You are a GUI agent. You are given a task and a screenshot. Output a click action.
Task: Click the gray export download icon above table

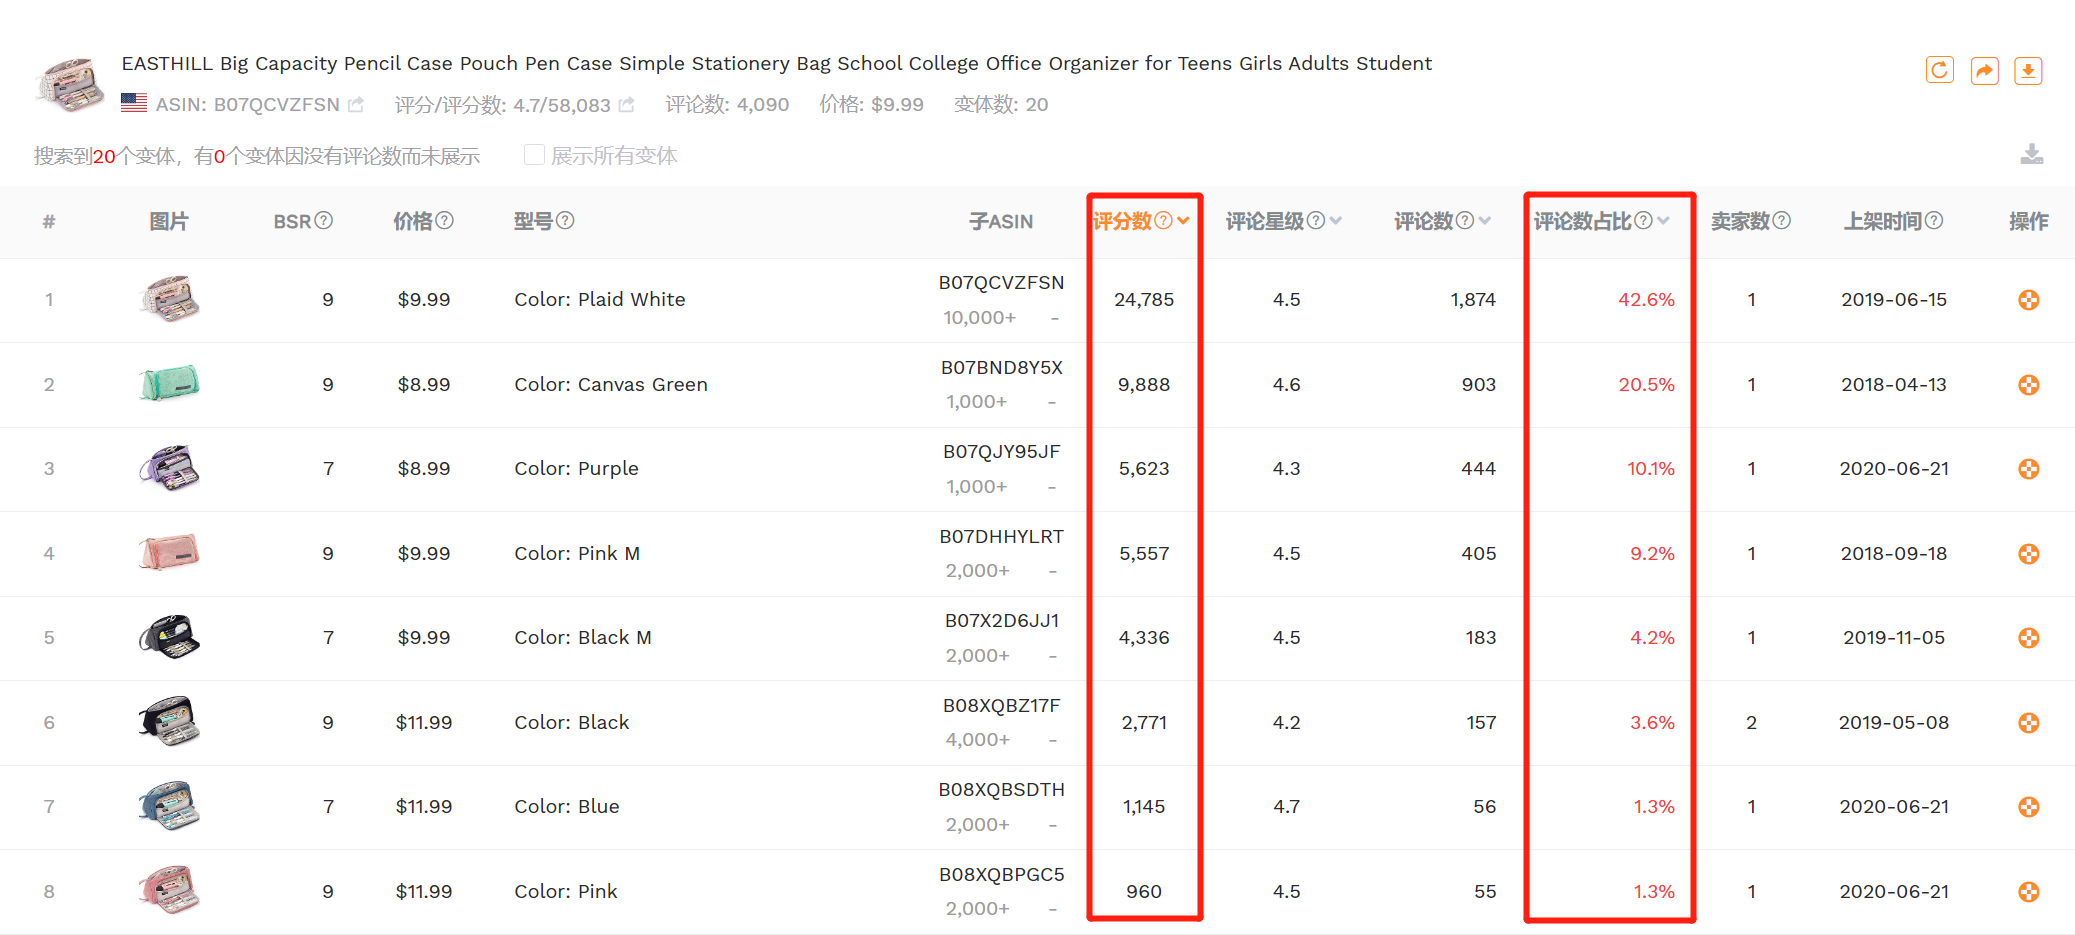tap(2031, 154)
